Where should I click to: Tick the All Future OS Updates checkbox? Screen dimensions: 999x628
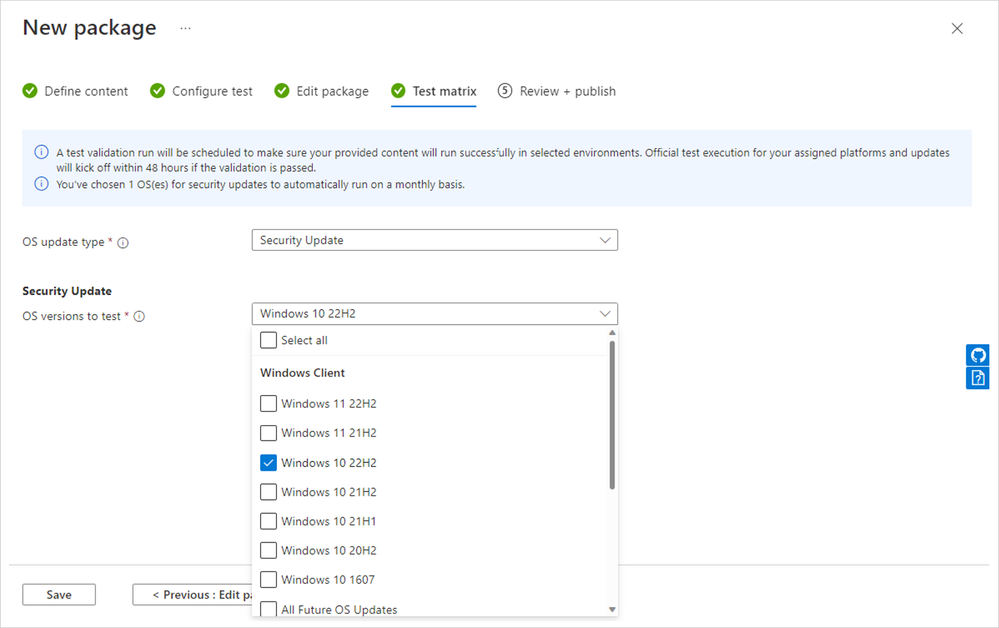268,609
